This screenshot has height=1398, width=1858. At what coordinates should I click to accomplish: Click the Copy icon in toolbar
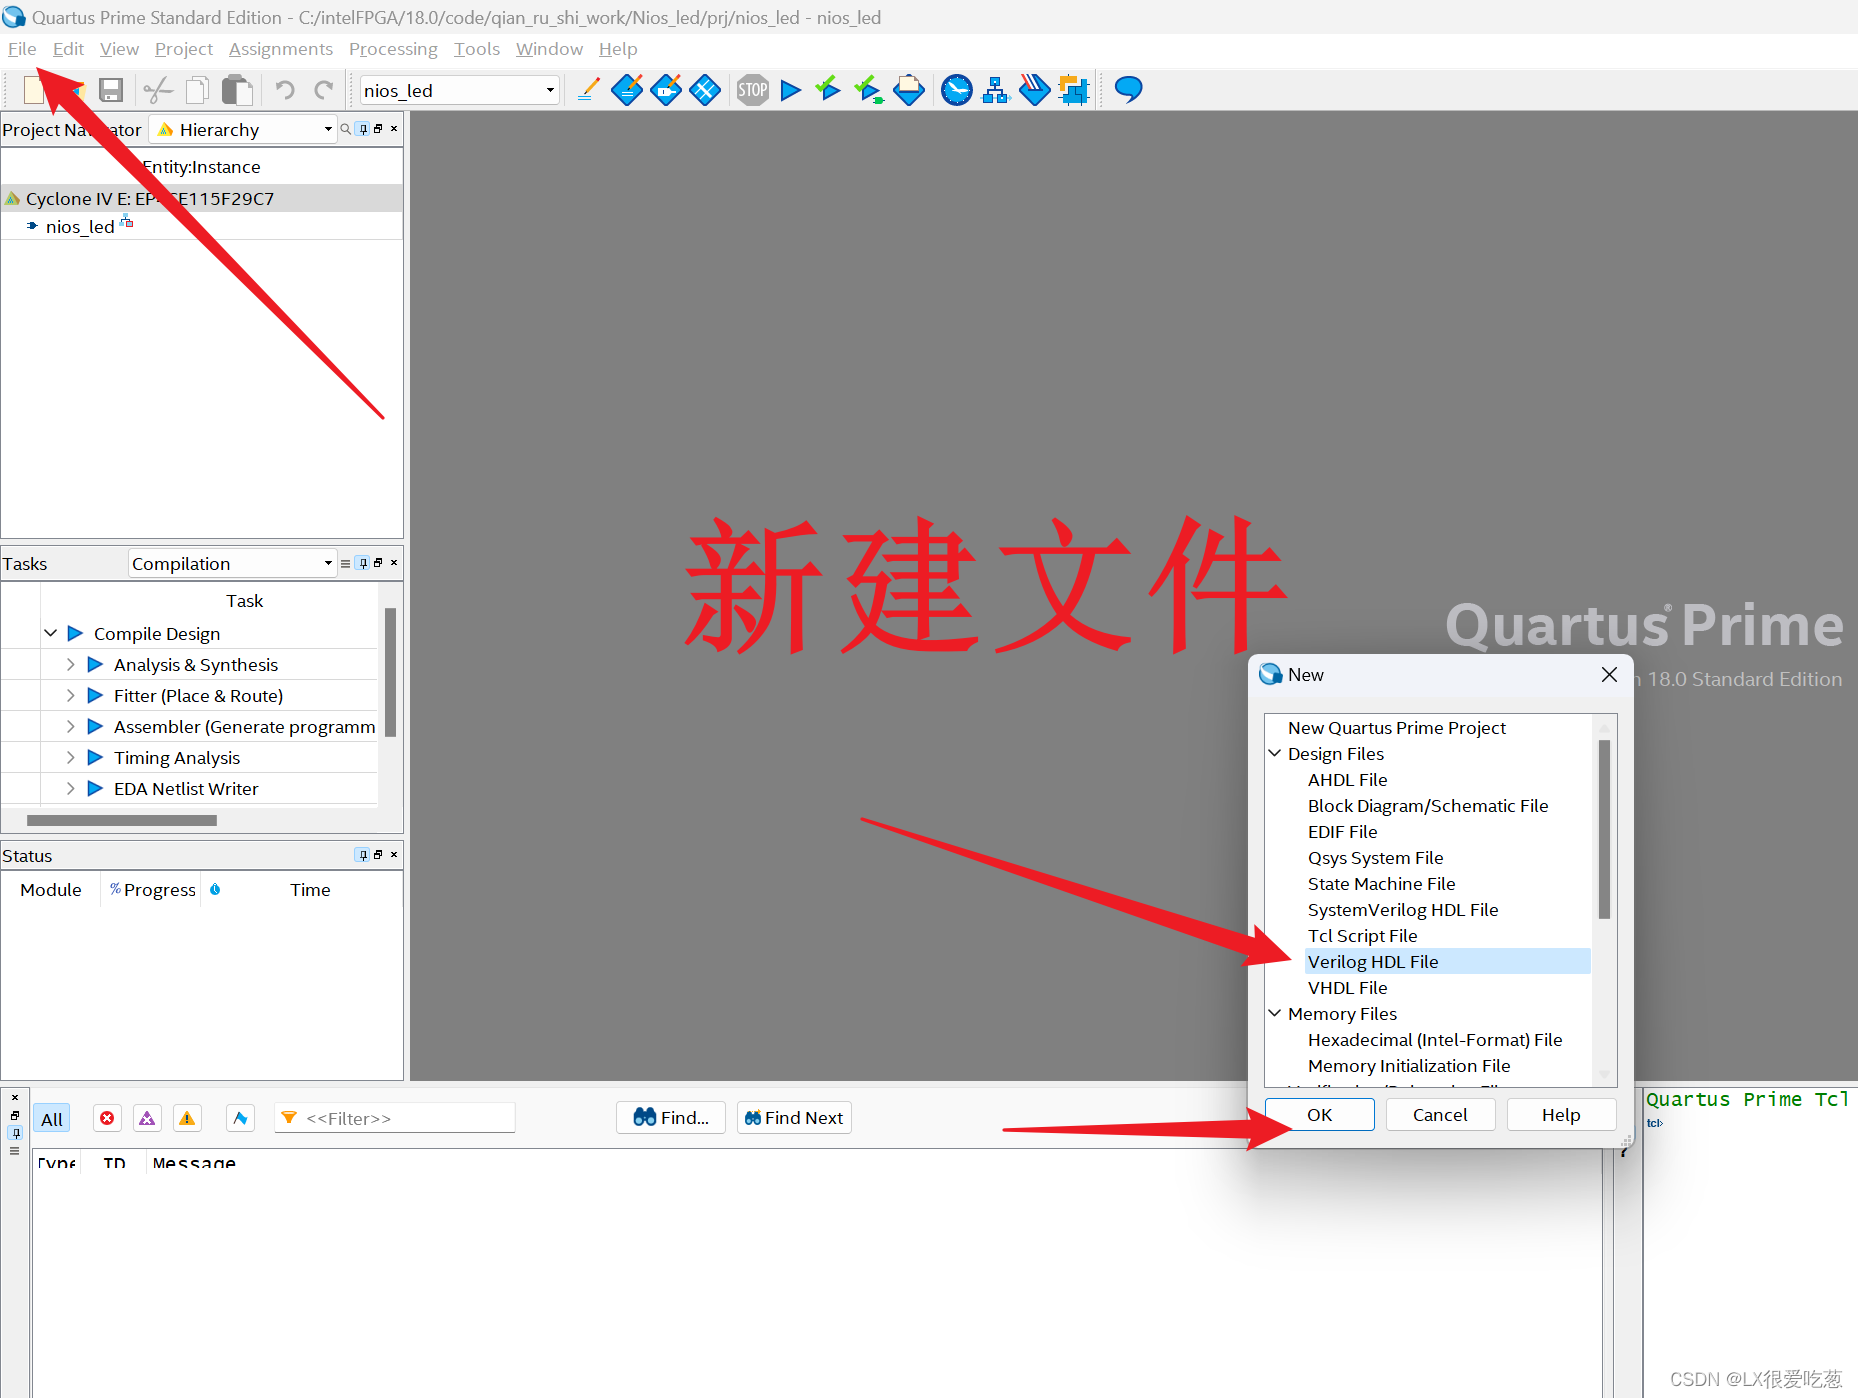click(197, 90)
